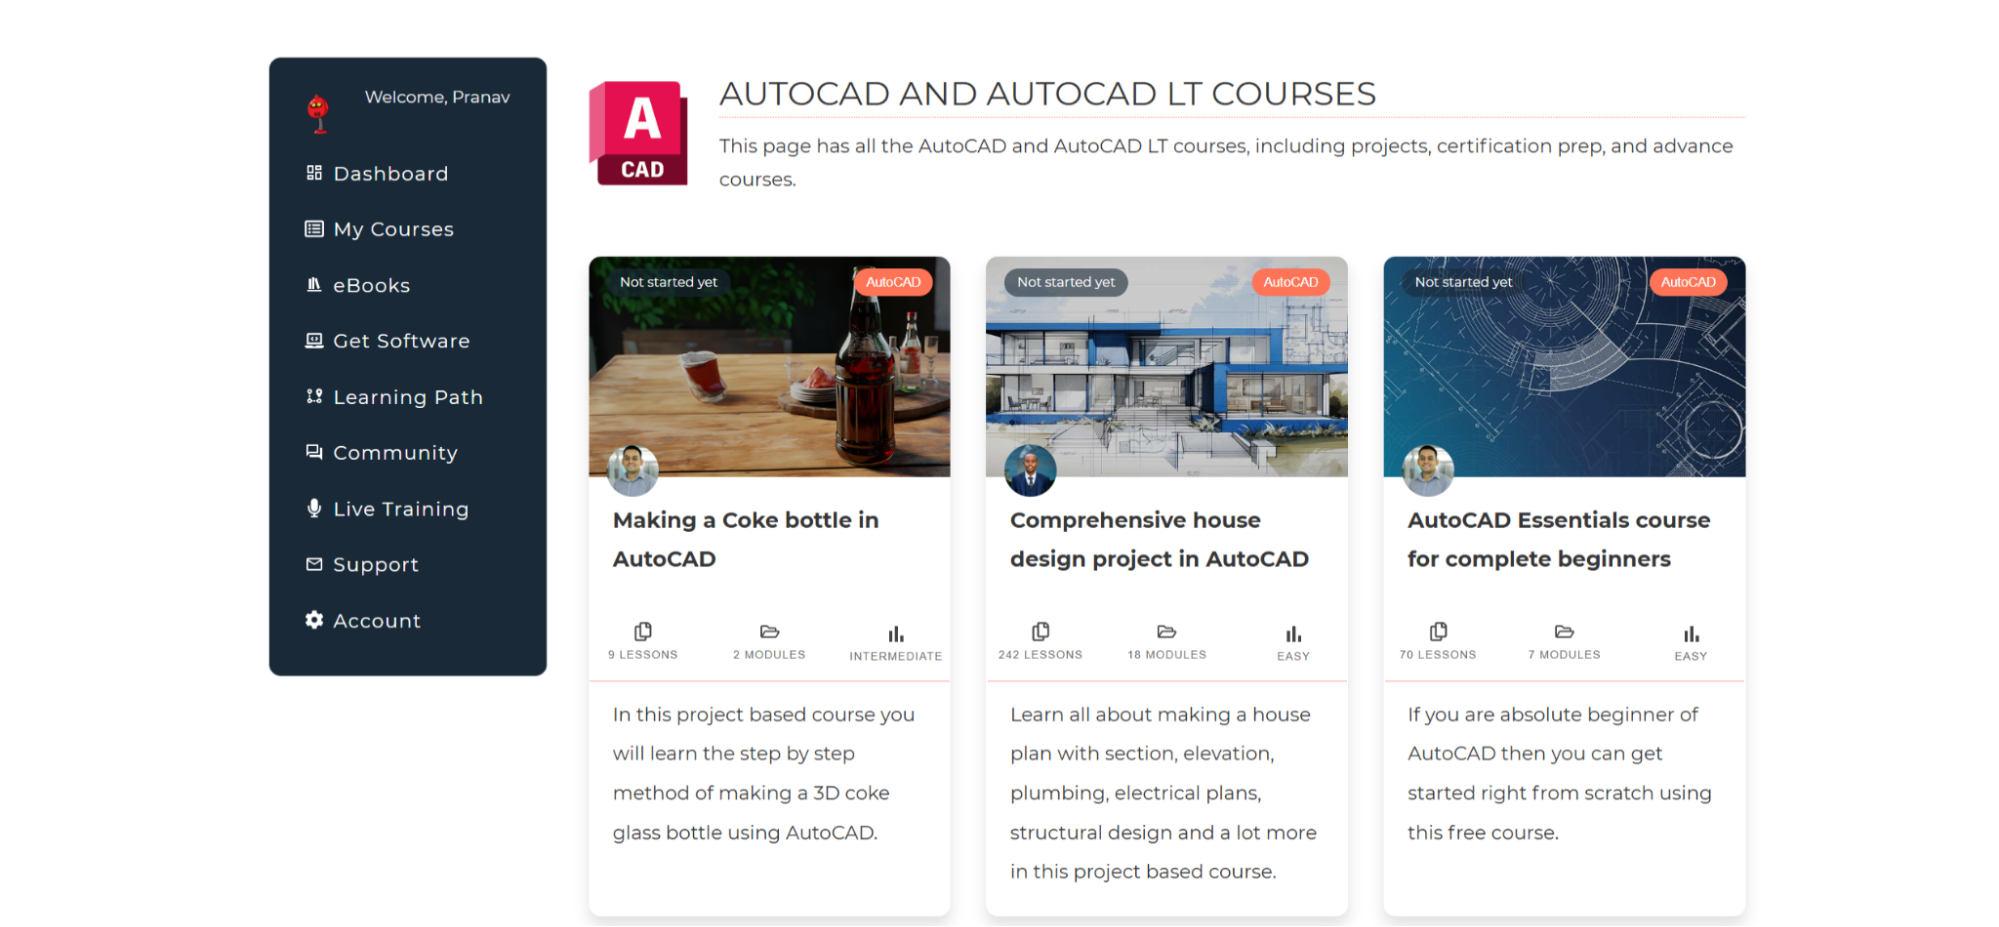The width and height of the screenshot is (1999, 927).
Task: Open the Comprehensive house design project course title
Action: point(1159,539)
